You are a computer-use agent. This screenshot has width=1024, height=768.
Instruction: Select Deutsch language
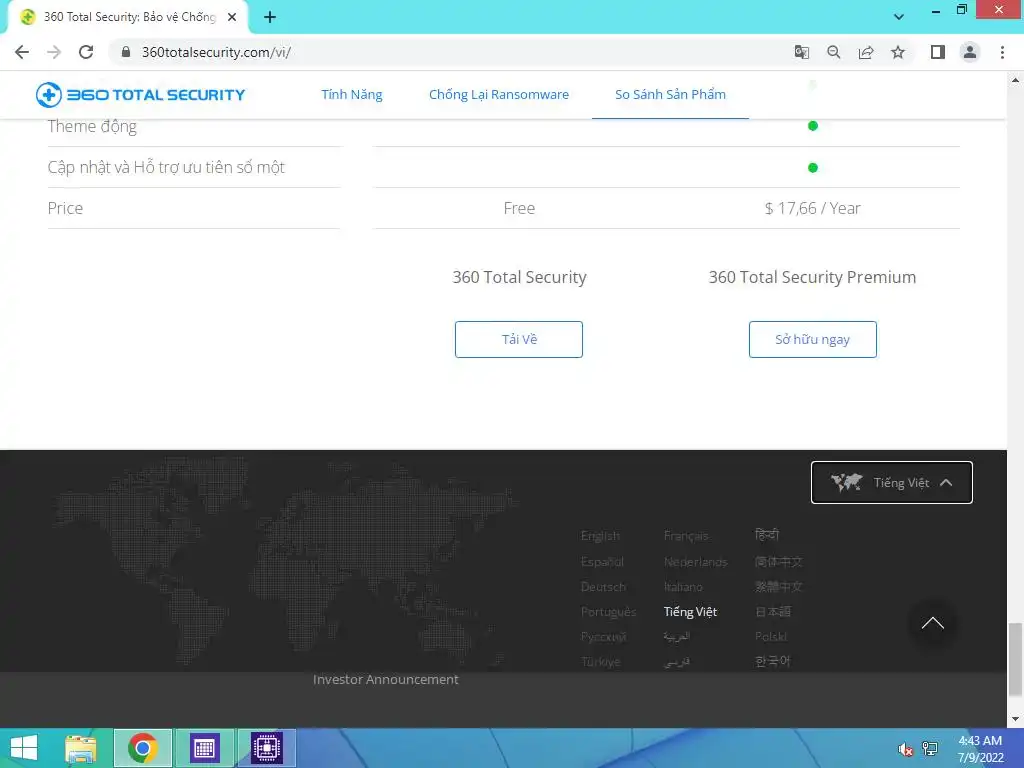[603, 586]
